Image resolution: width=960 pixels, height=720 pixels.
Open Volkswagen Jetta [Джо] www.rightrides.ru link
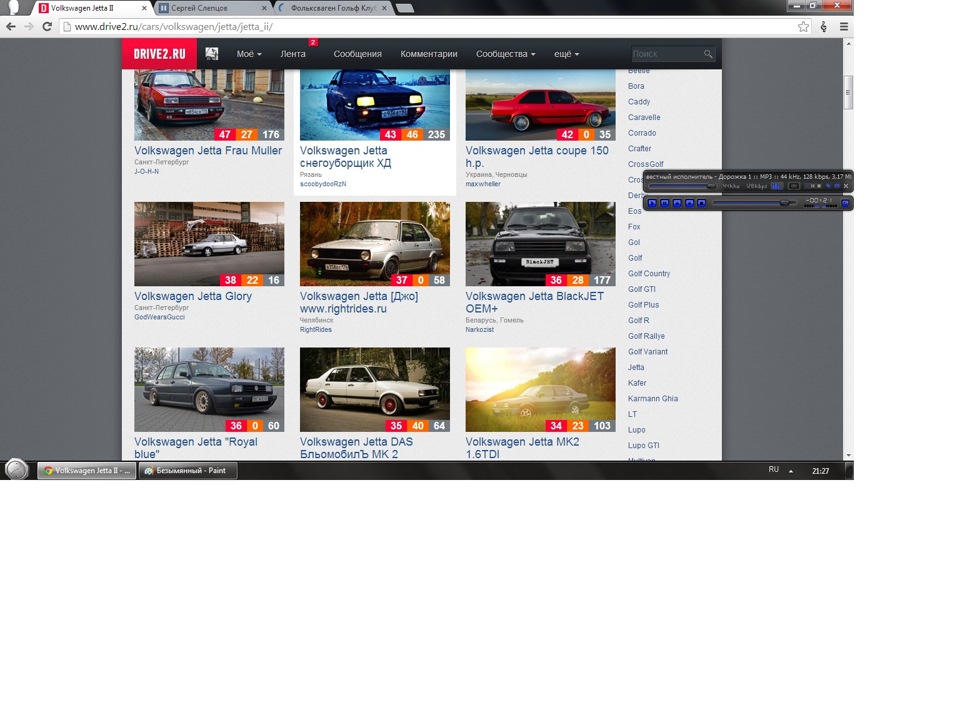pos(359,302)
